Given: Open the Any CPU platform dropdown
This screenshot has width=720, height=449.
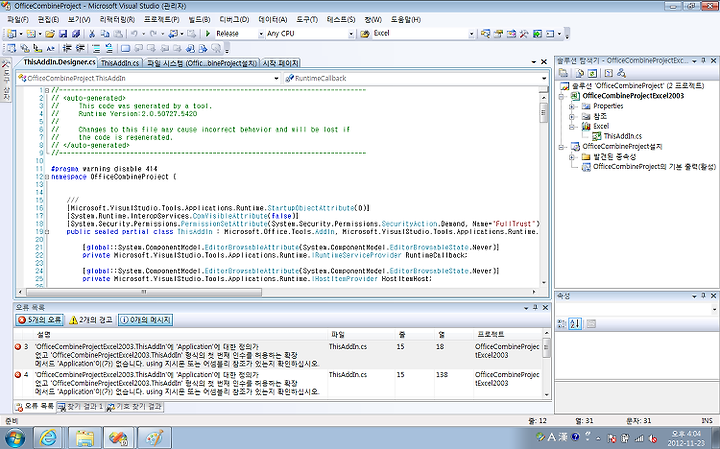Looking at the screenshot, I should point(351,34).
